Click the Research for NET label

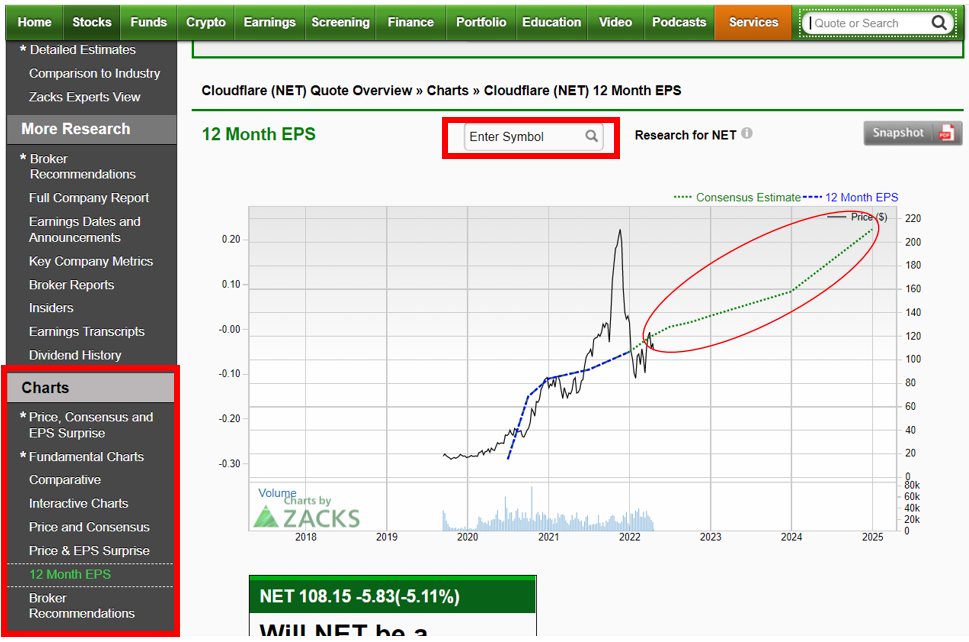pos(685,135)
